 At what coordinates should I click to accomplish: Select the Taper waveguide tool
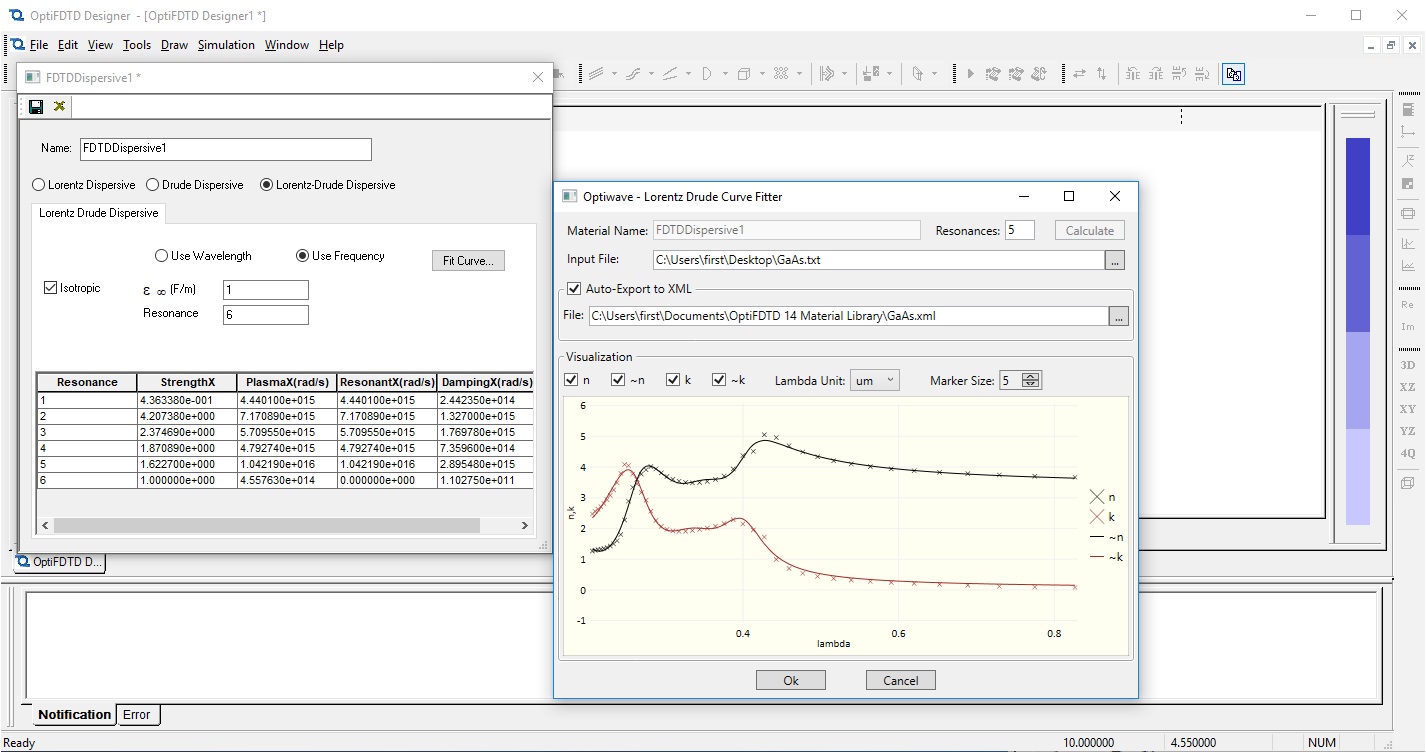click(670, 74)
